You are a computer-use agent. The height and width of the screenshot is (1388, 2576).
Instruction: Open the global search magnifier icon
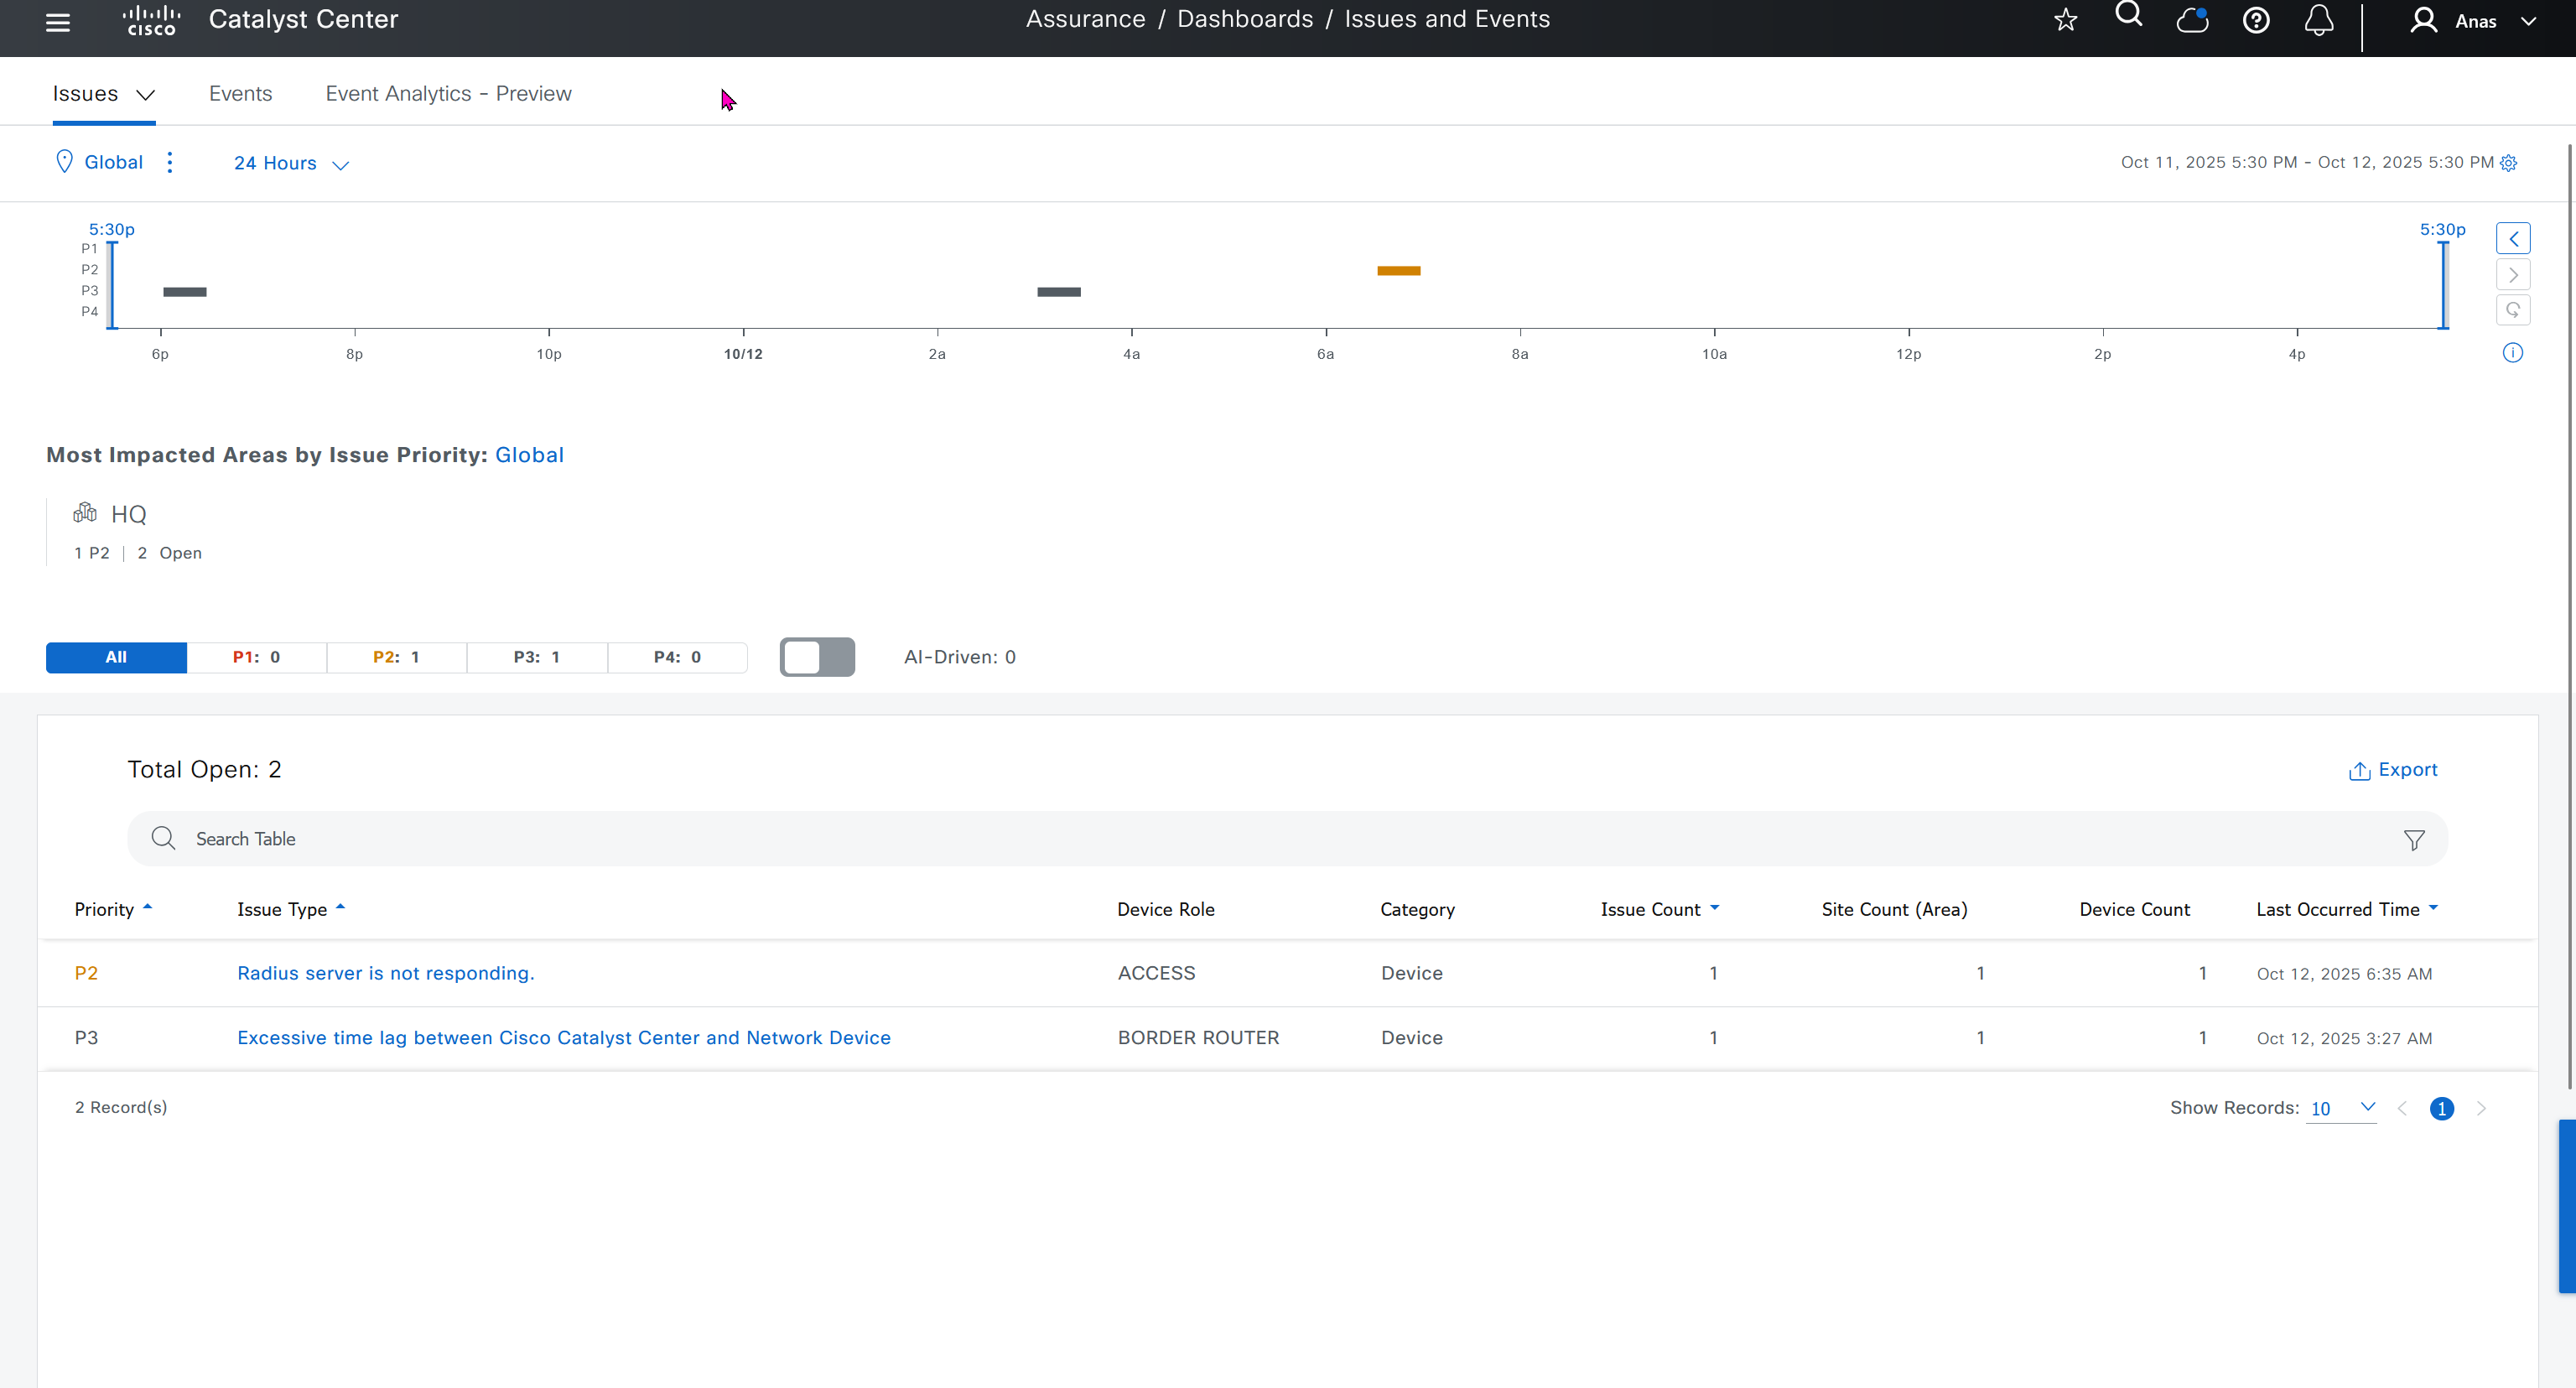(x=2128, y=15)
